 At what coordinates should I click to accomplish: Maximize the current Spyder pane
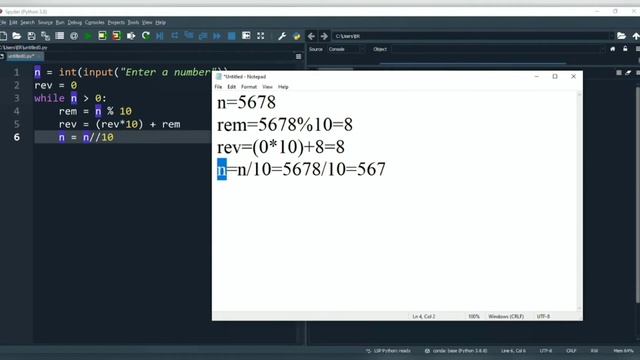pyautogui.click(x=246, y=36)
